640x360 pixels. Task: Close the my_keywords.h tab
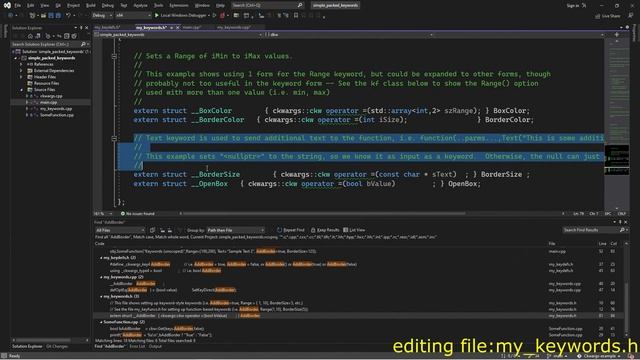(x=177, y=27)
